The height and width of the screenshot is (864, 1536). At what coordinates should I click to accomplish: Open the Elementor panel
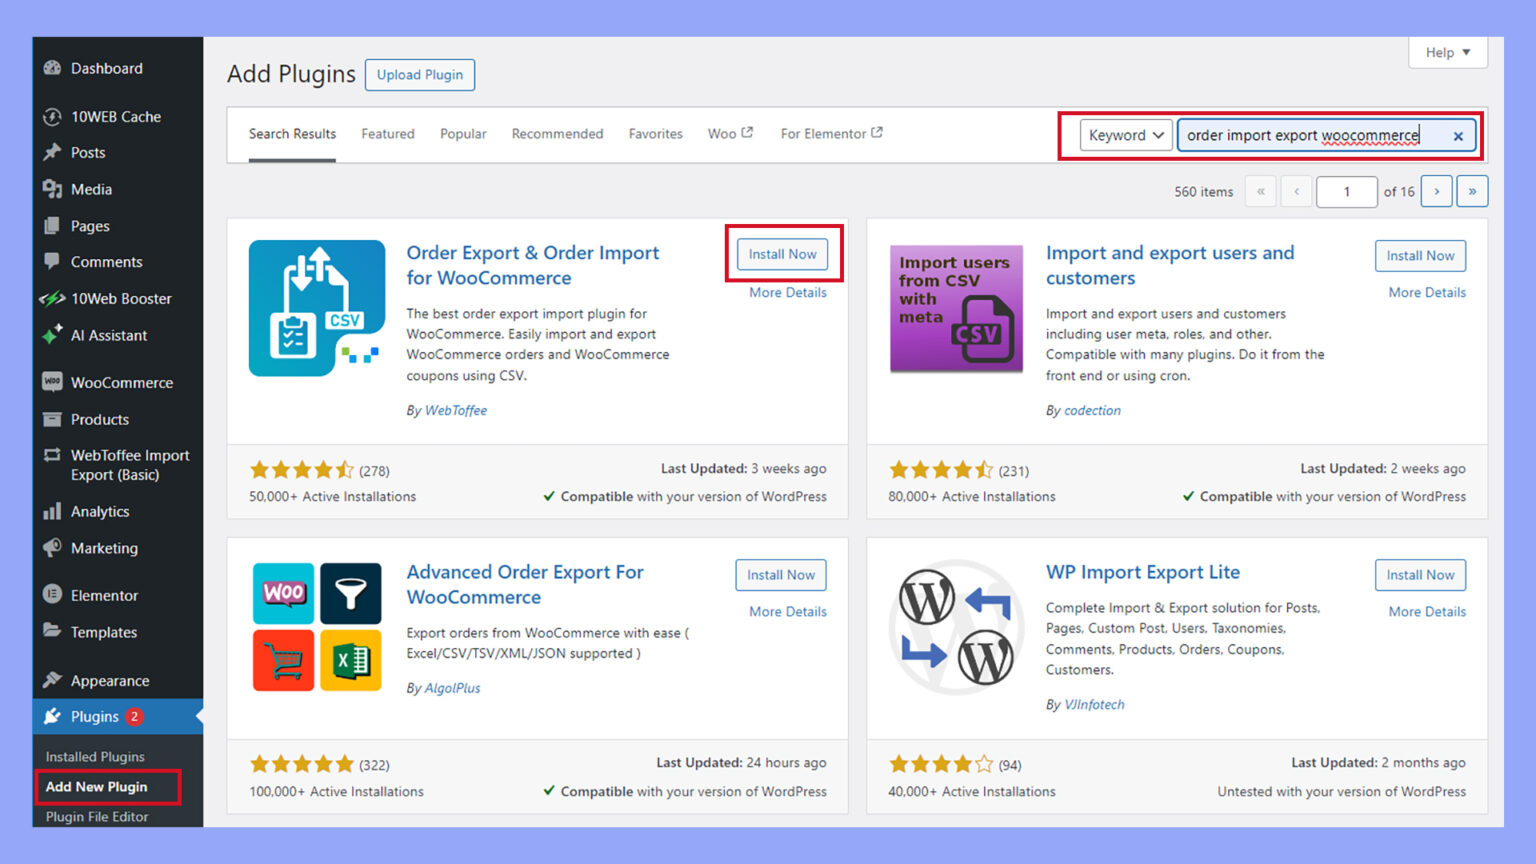pos(102,594)
